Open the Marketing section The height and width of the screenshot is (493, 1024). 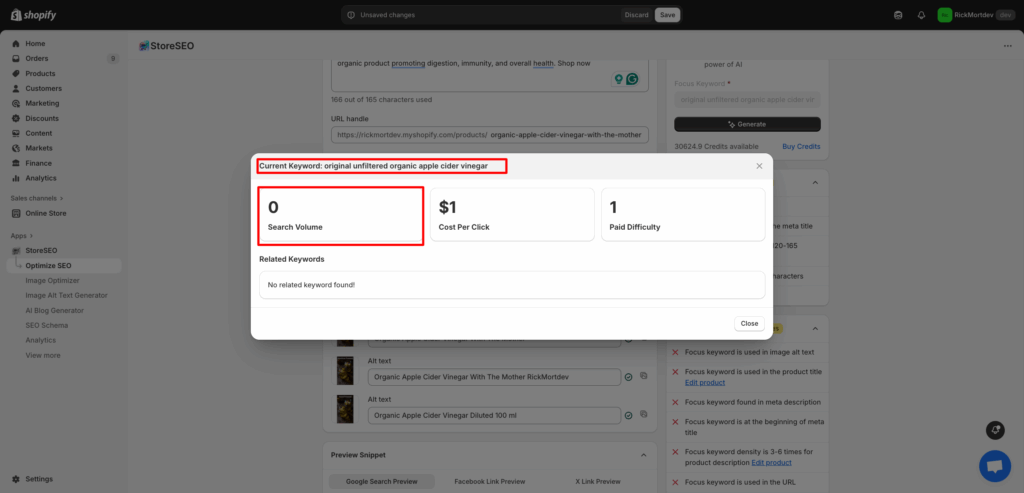tap(42, 103)
